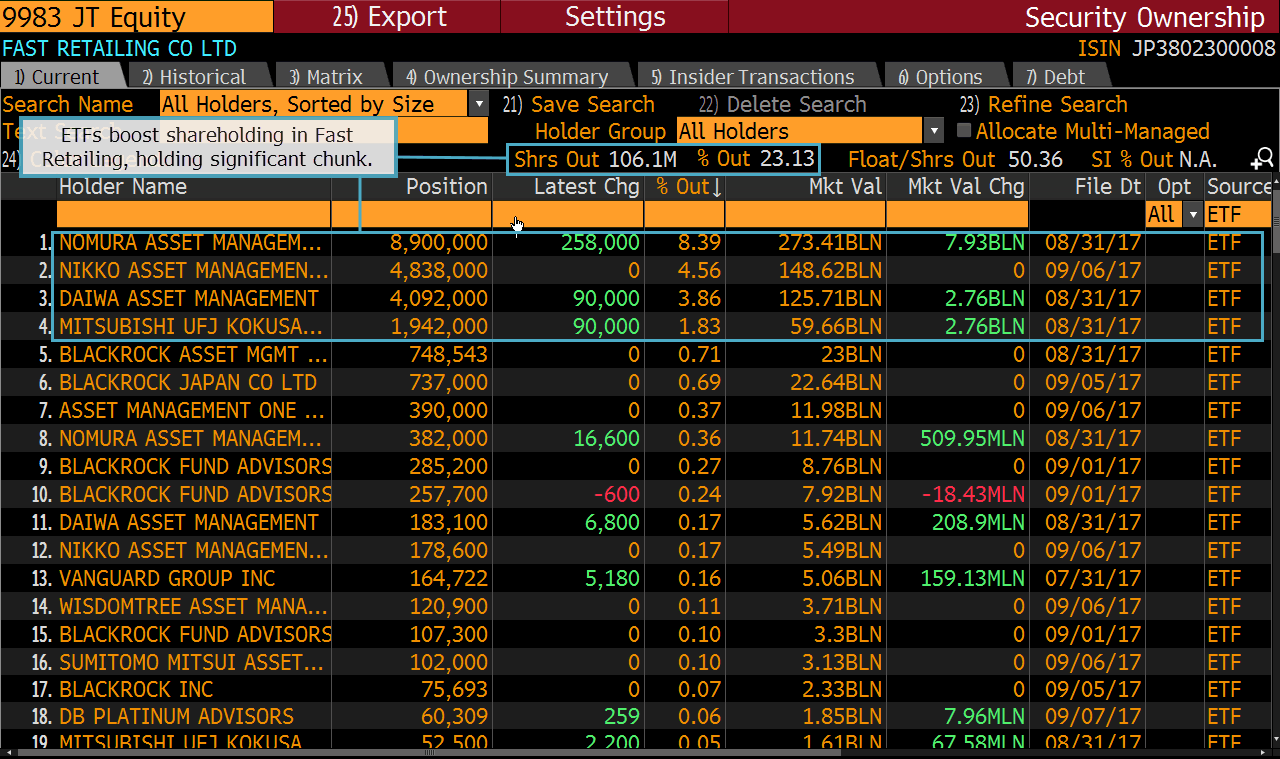Open Settings menu
1280x759 pixels.
coord(615,17)
